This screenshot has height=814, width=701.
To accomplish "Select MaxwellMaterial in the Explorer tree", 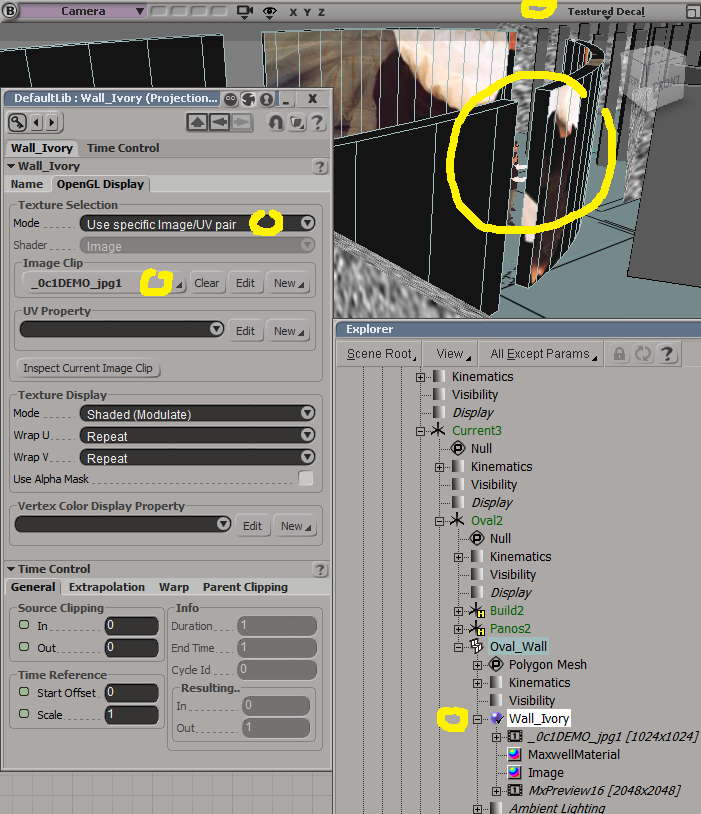I will pos(573,755).
